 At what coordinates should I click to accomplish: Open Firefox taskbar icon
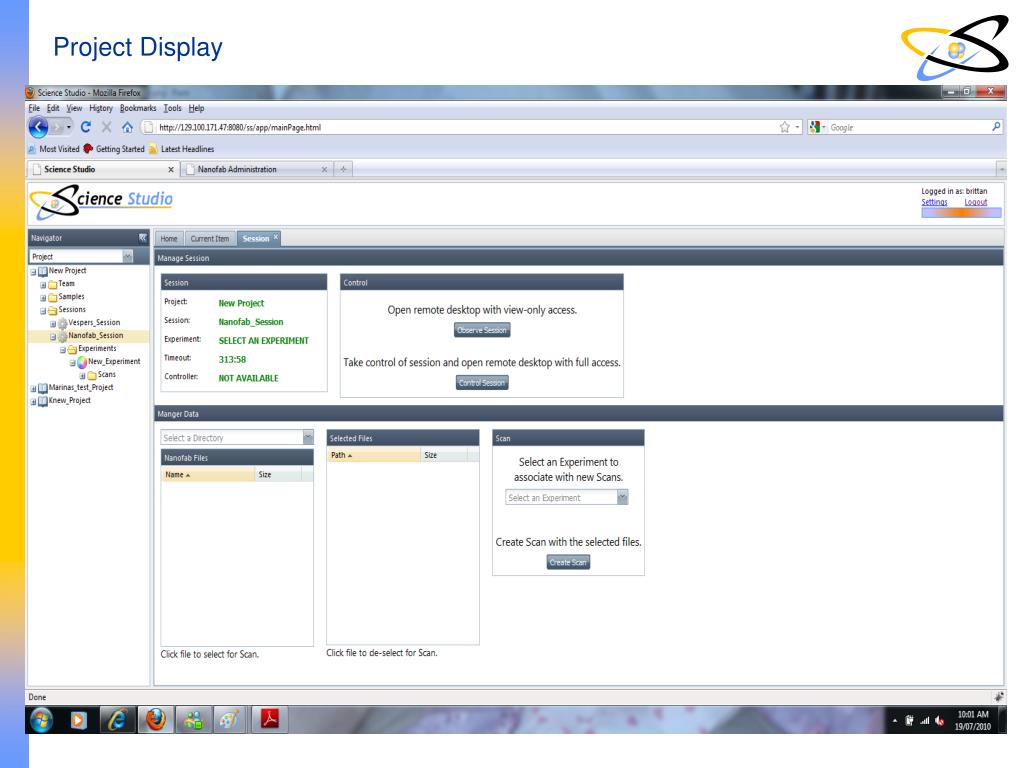[x=155, y=720]
